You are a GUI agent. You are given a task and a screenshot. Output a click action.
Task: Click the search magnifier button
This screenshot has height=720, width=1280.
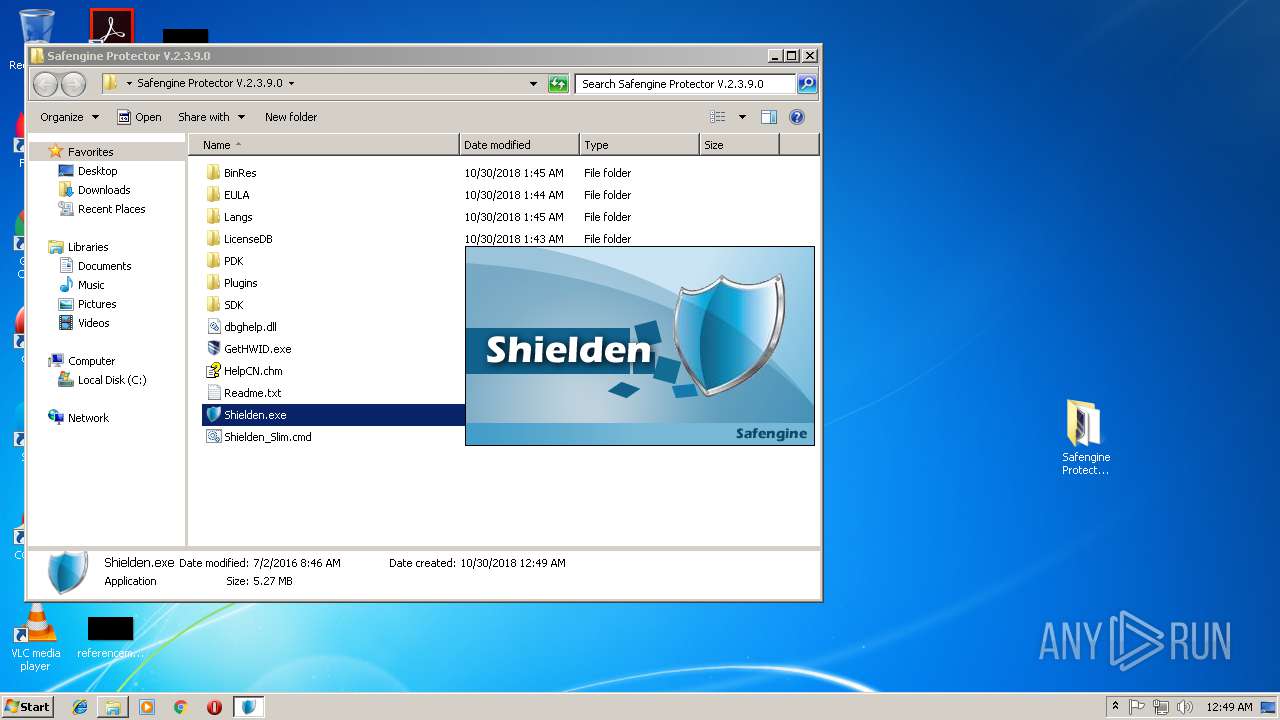[x=807, y=84]
